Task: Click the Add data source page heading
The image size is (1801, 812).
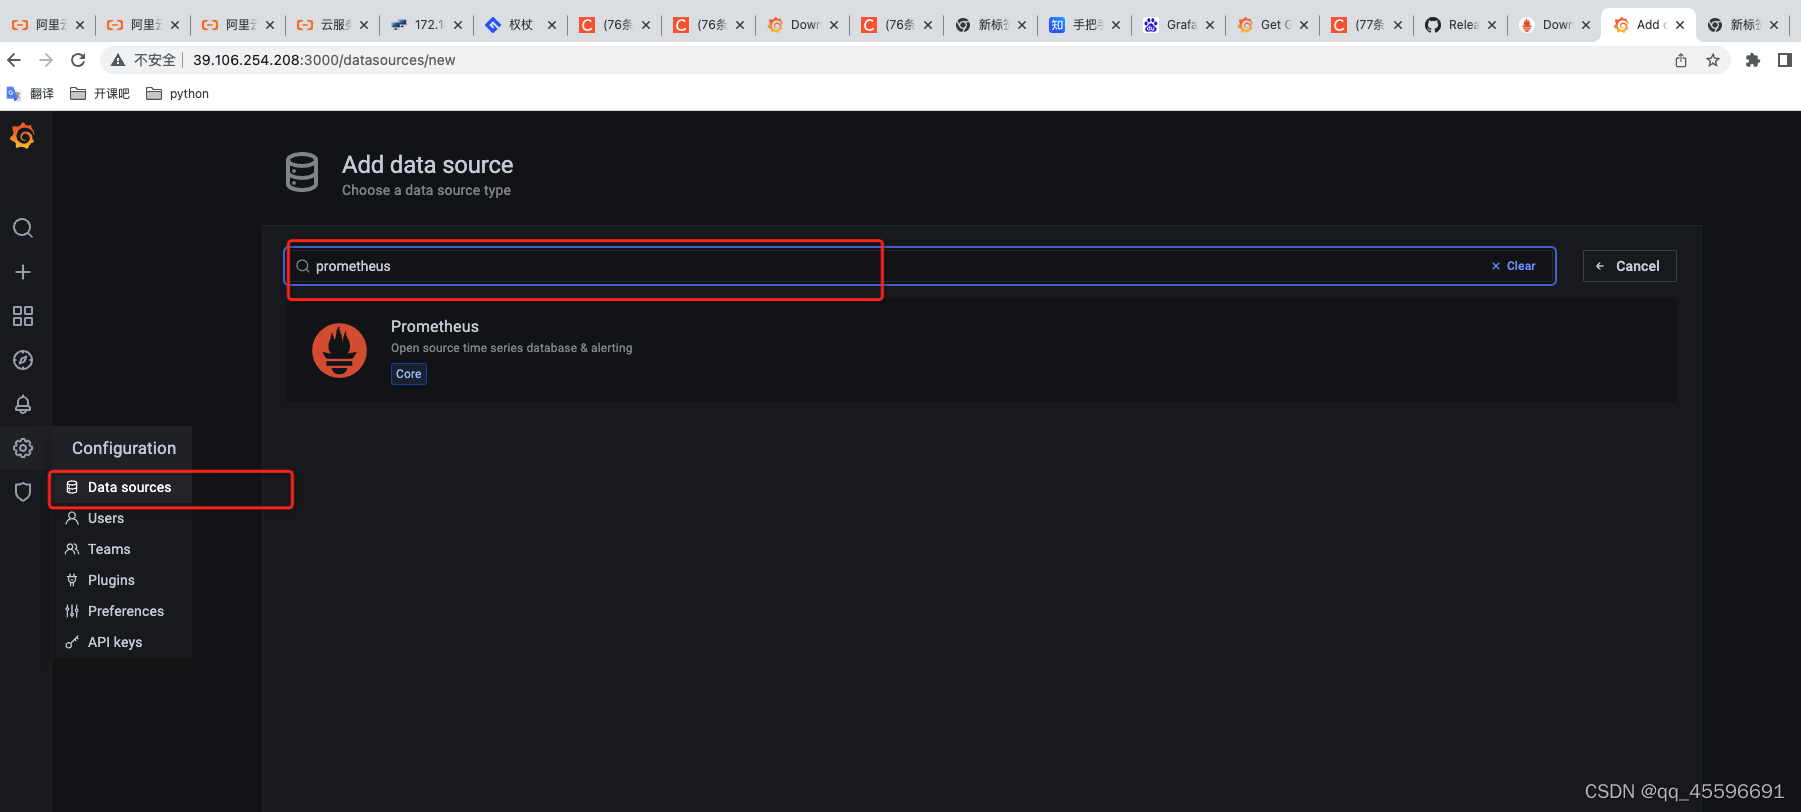Action: (427, 165)
